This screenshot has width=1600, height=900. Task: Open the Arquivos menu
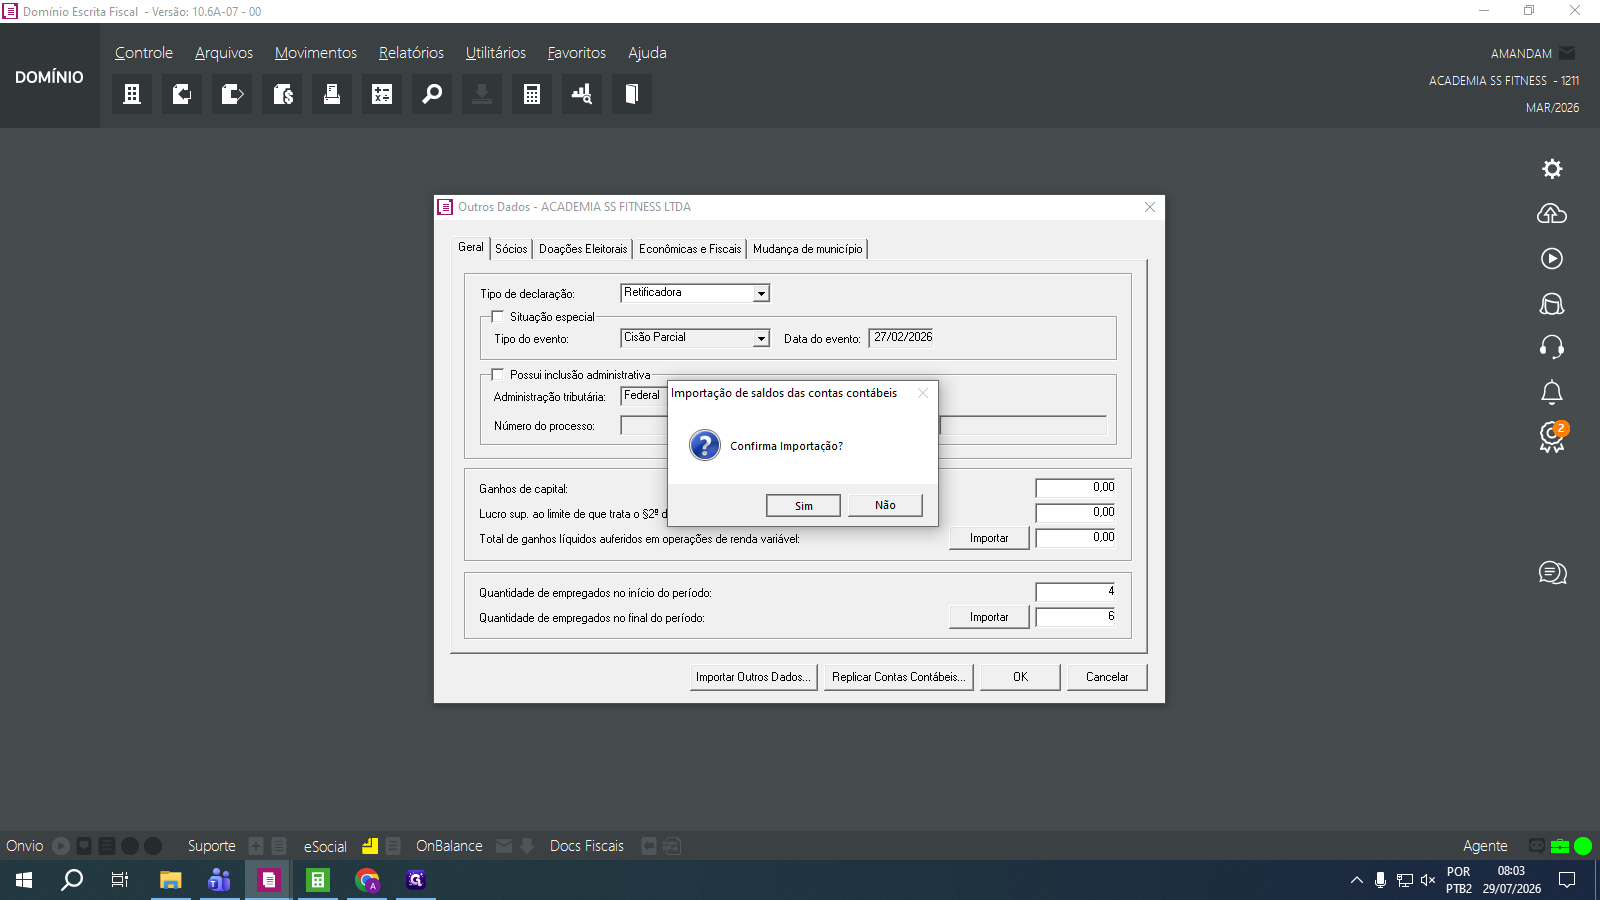[x=224, y=53]
